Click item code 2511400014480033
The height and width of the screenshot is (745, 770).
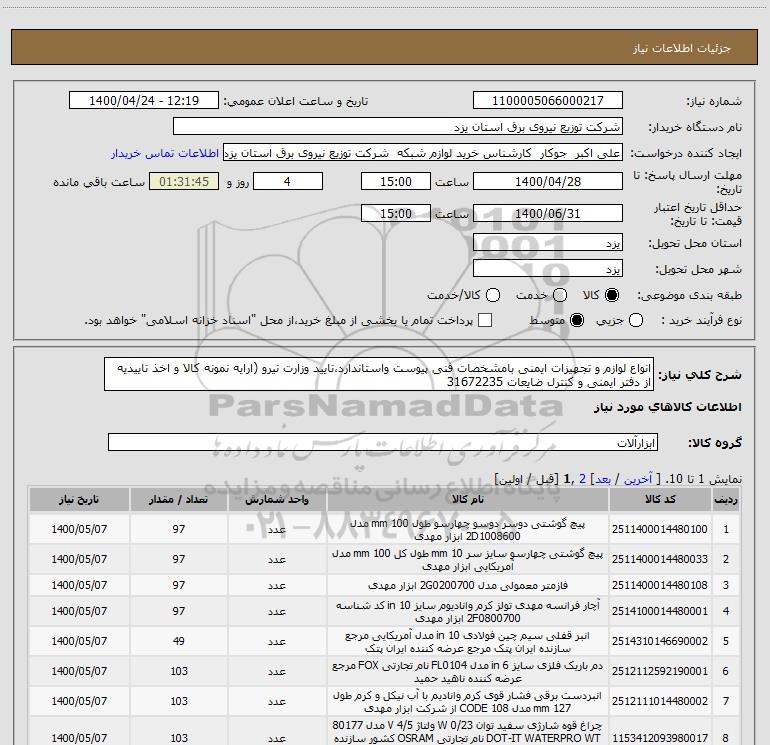(660, 559)
